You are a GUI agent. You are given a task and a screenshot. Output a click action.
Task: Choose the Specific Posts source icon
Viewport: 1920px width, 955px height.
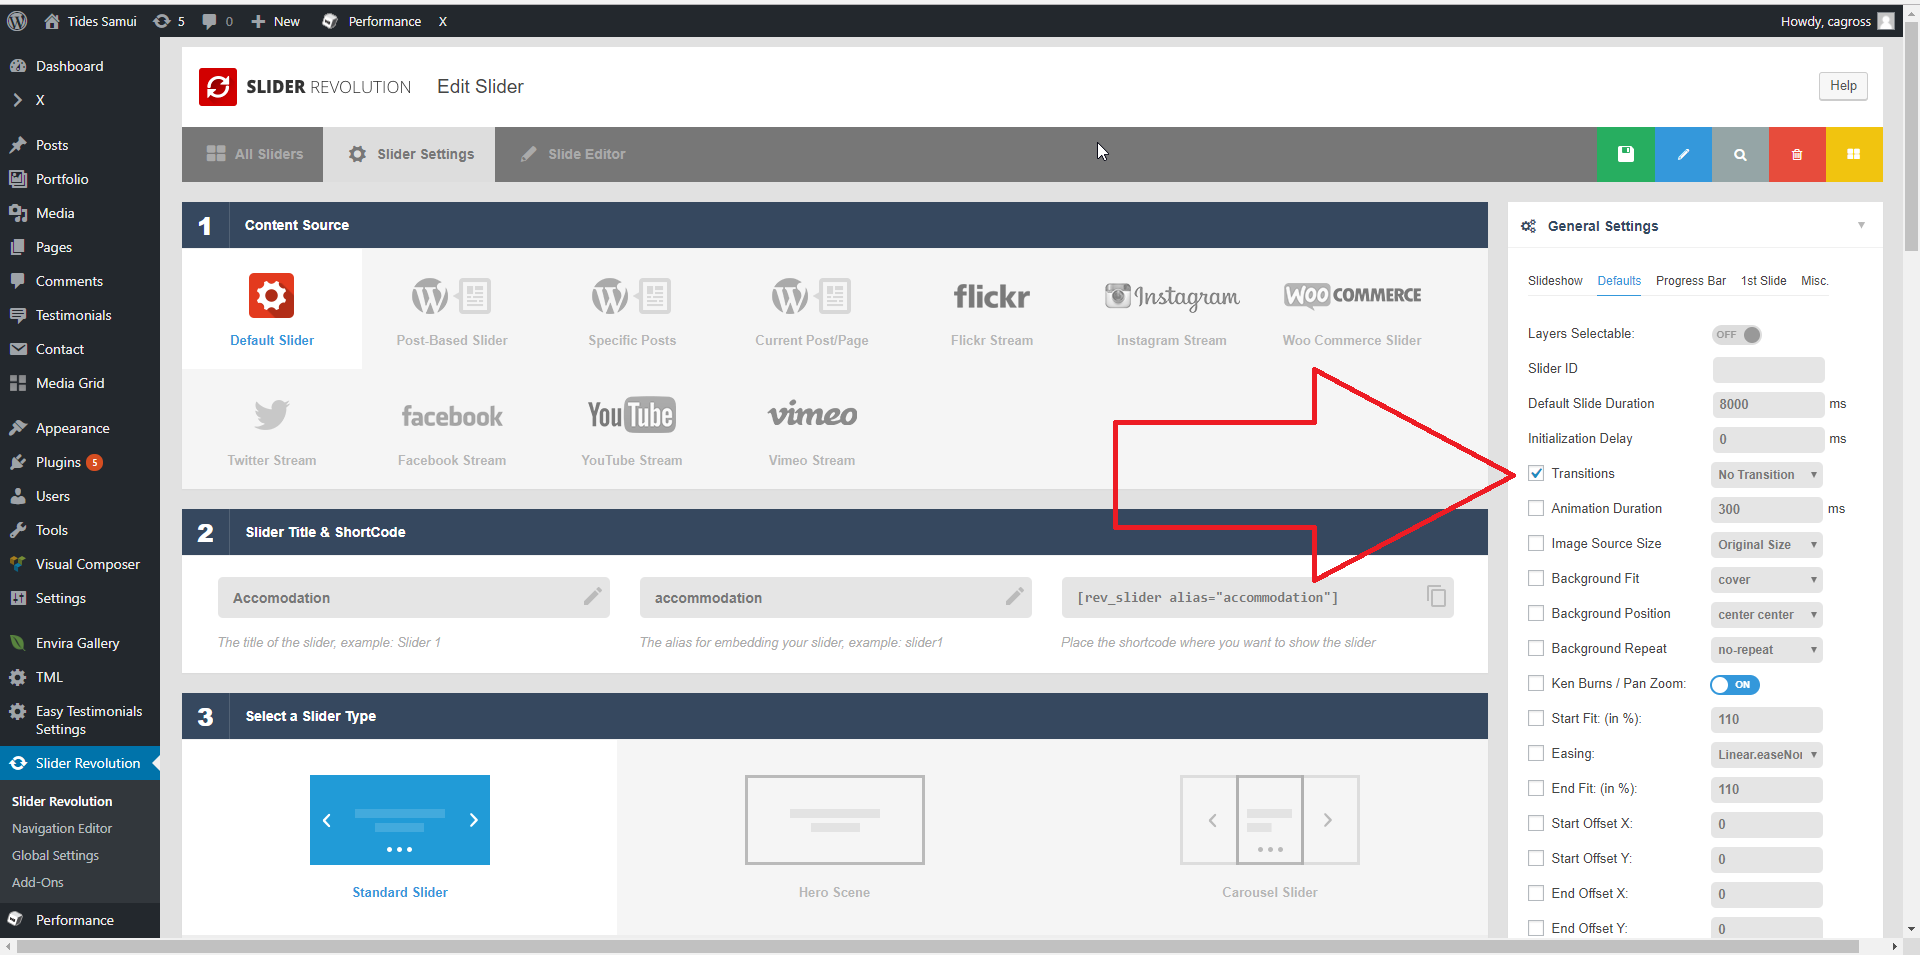point(632,296)
